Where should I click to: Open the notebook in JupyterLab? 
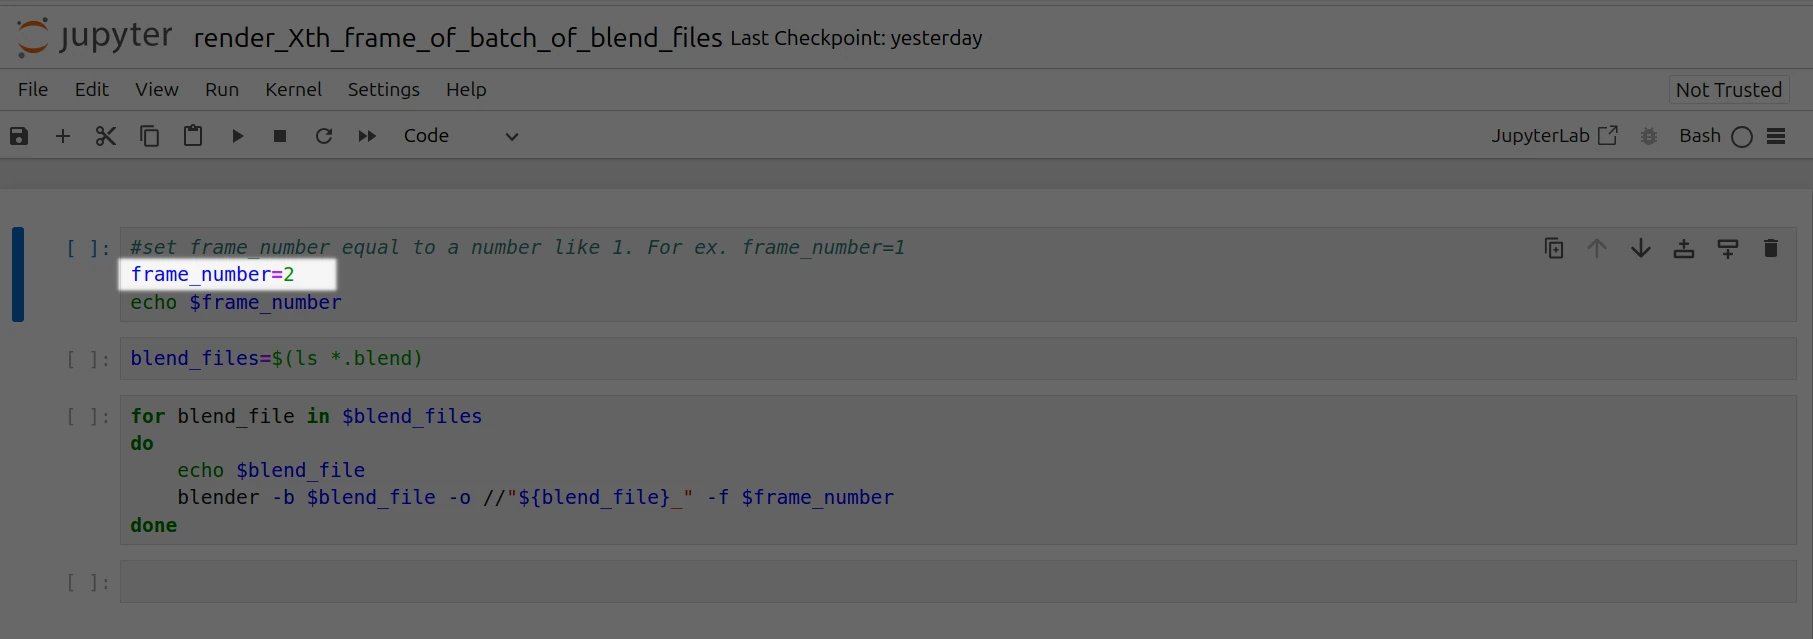click(1554, 136)
